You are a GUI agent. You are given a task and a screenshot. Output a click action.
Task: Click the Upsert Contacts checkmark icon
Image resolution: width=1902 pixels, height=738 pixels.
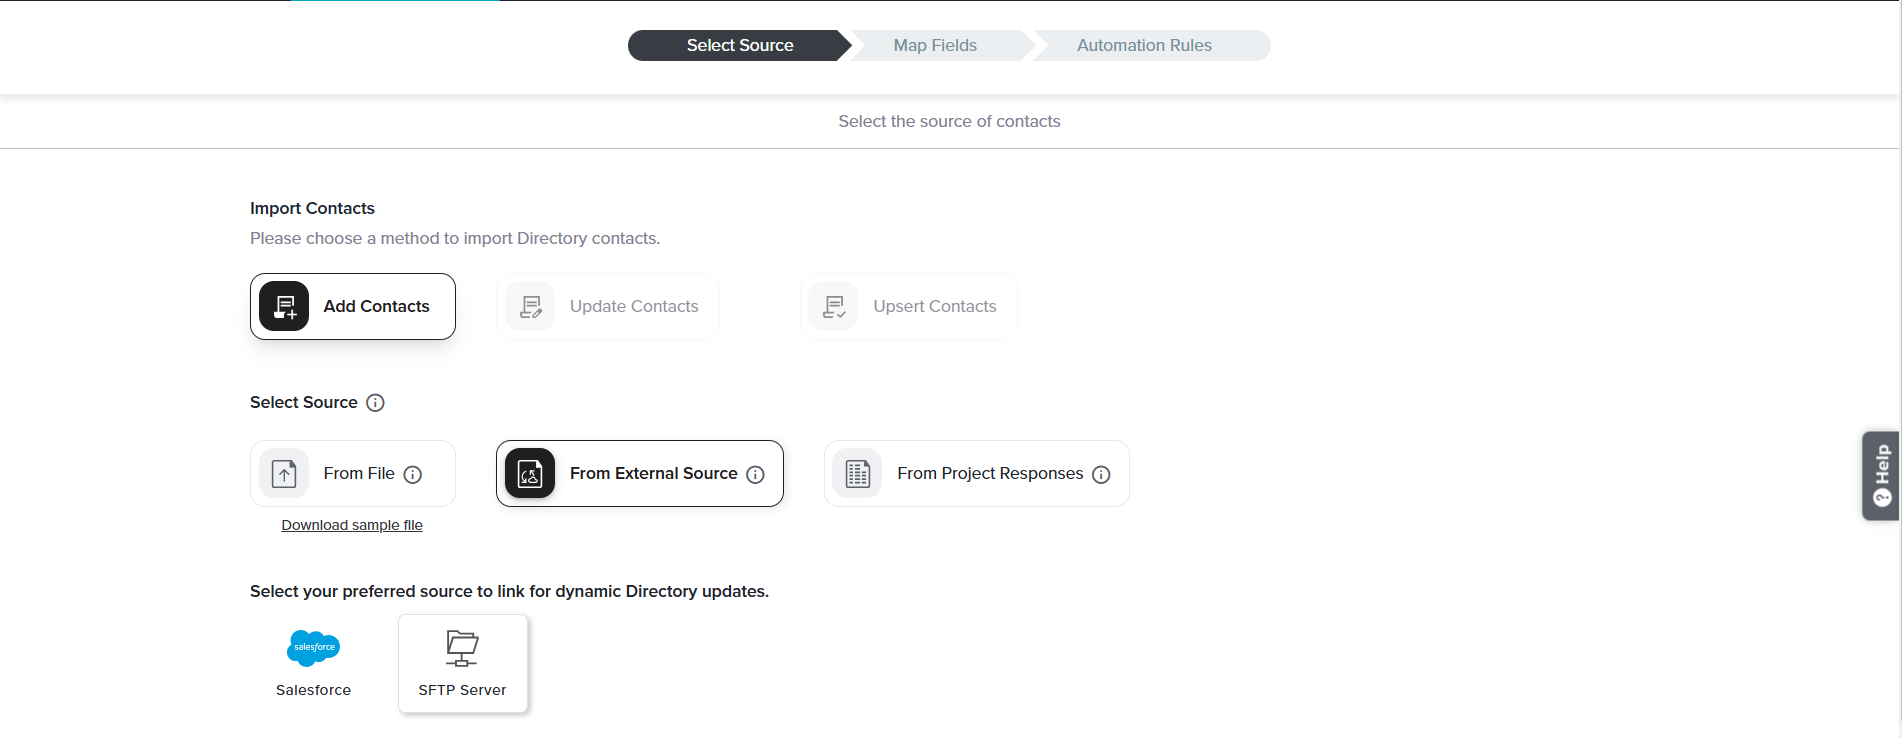click(834, 306)
